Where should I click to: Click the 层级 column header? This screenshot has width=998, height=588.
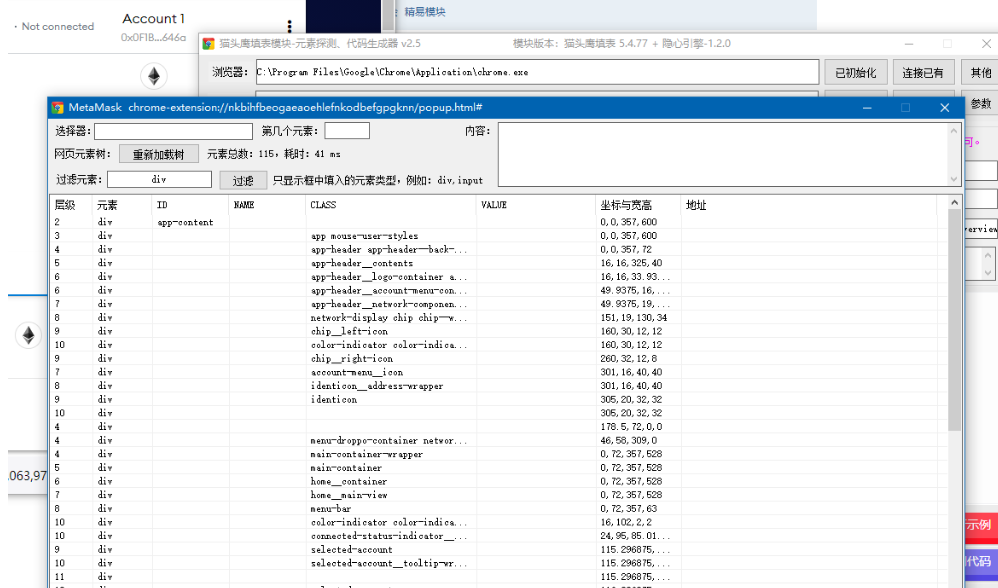click(71, 205)
